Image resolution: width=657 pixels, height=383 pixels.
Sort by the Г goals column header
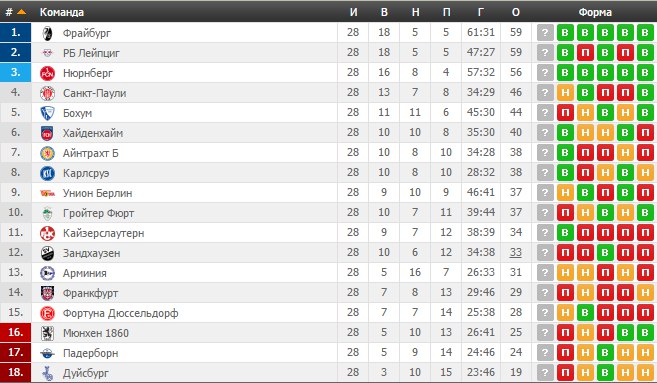pos(481,12)
